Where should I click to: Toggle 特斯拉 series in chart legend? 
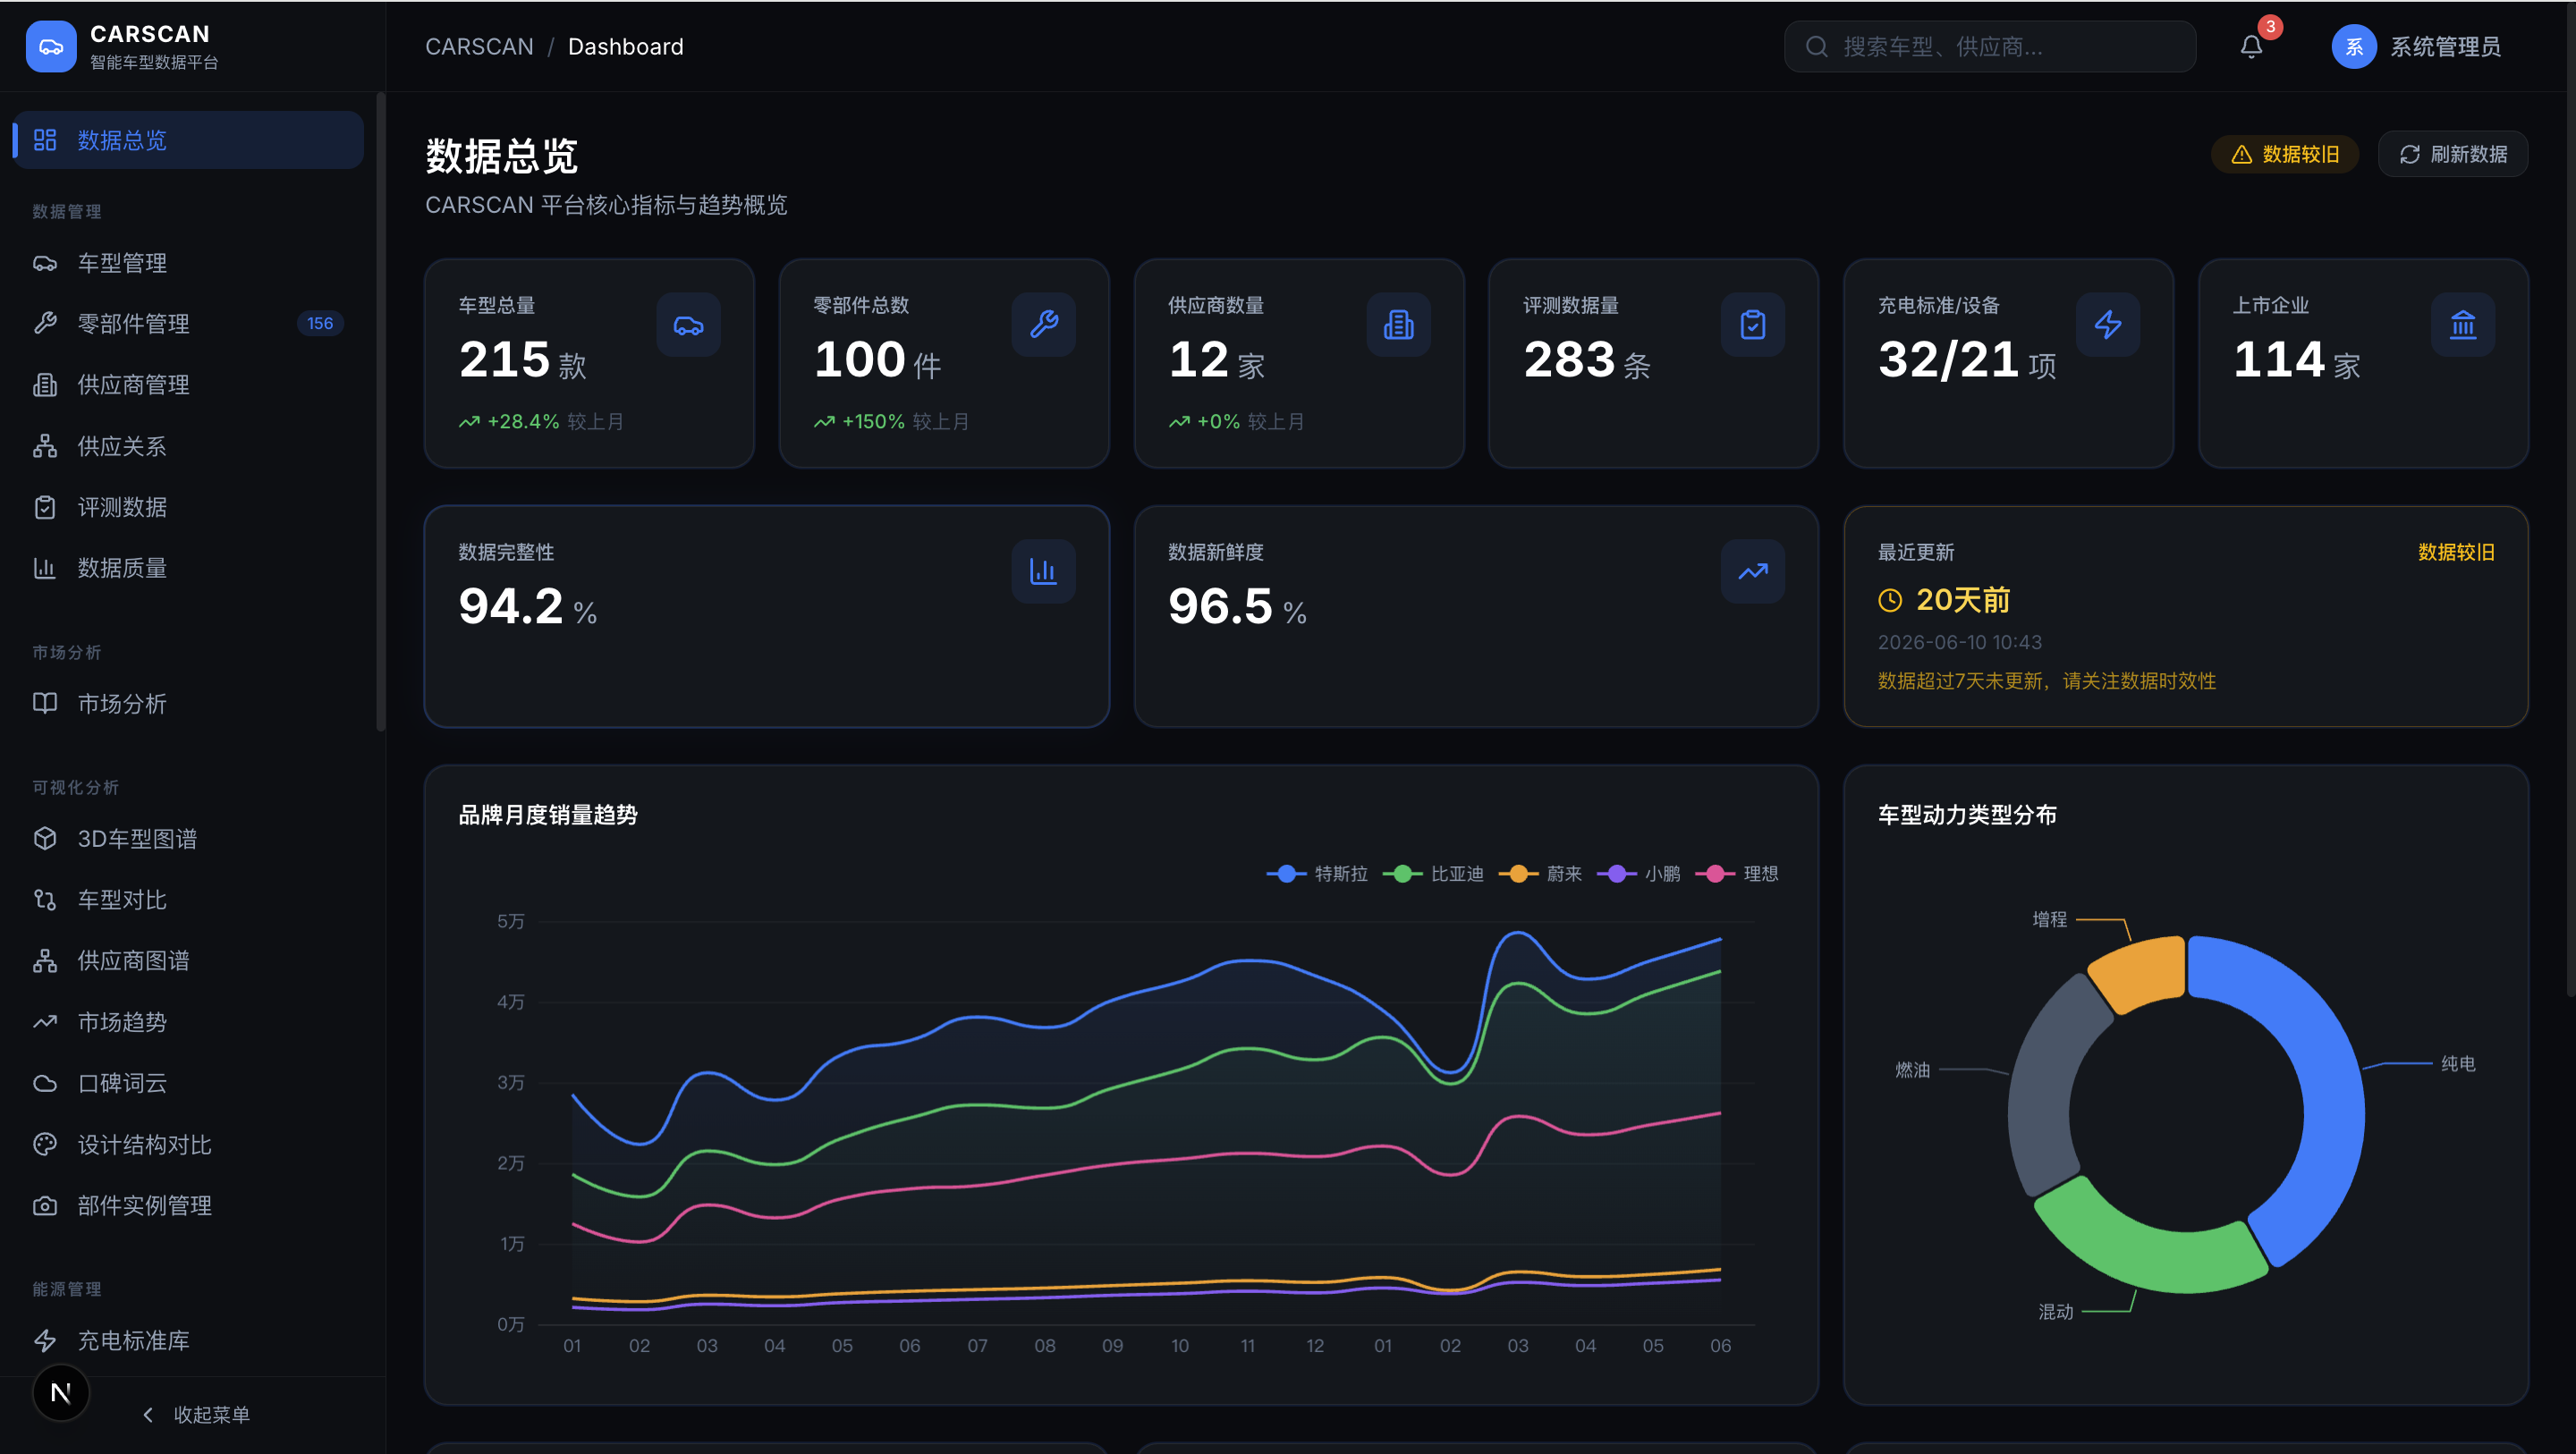[x=1317, y=873]
